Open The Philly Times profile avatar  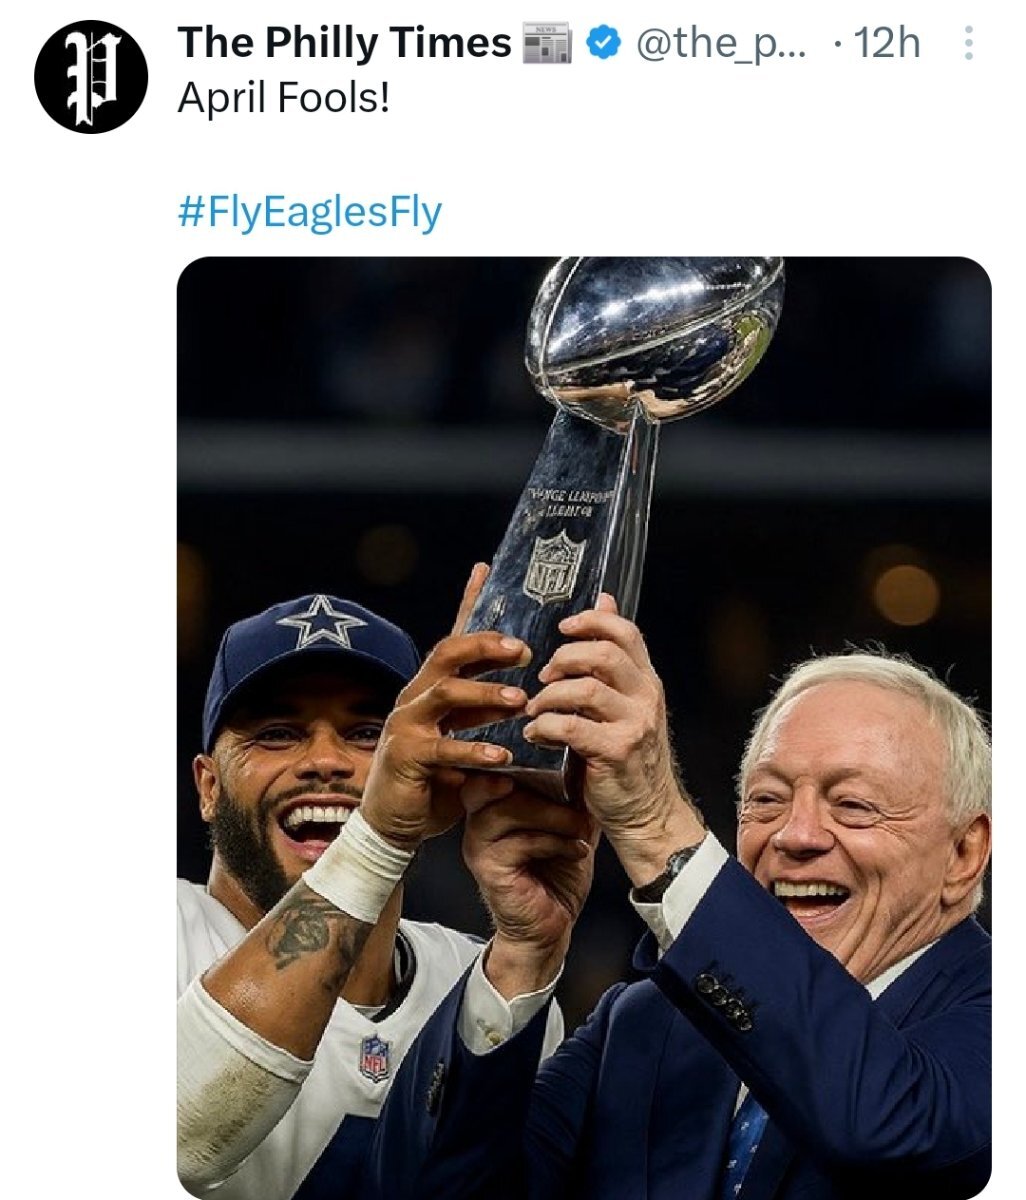[x=91, y=75]
